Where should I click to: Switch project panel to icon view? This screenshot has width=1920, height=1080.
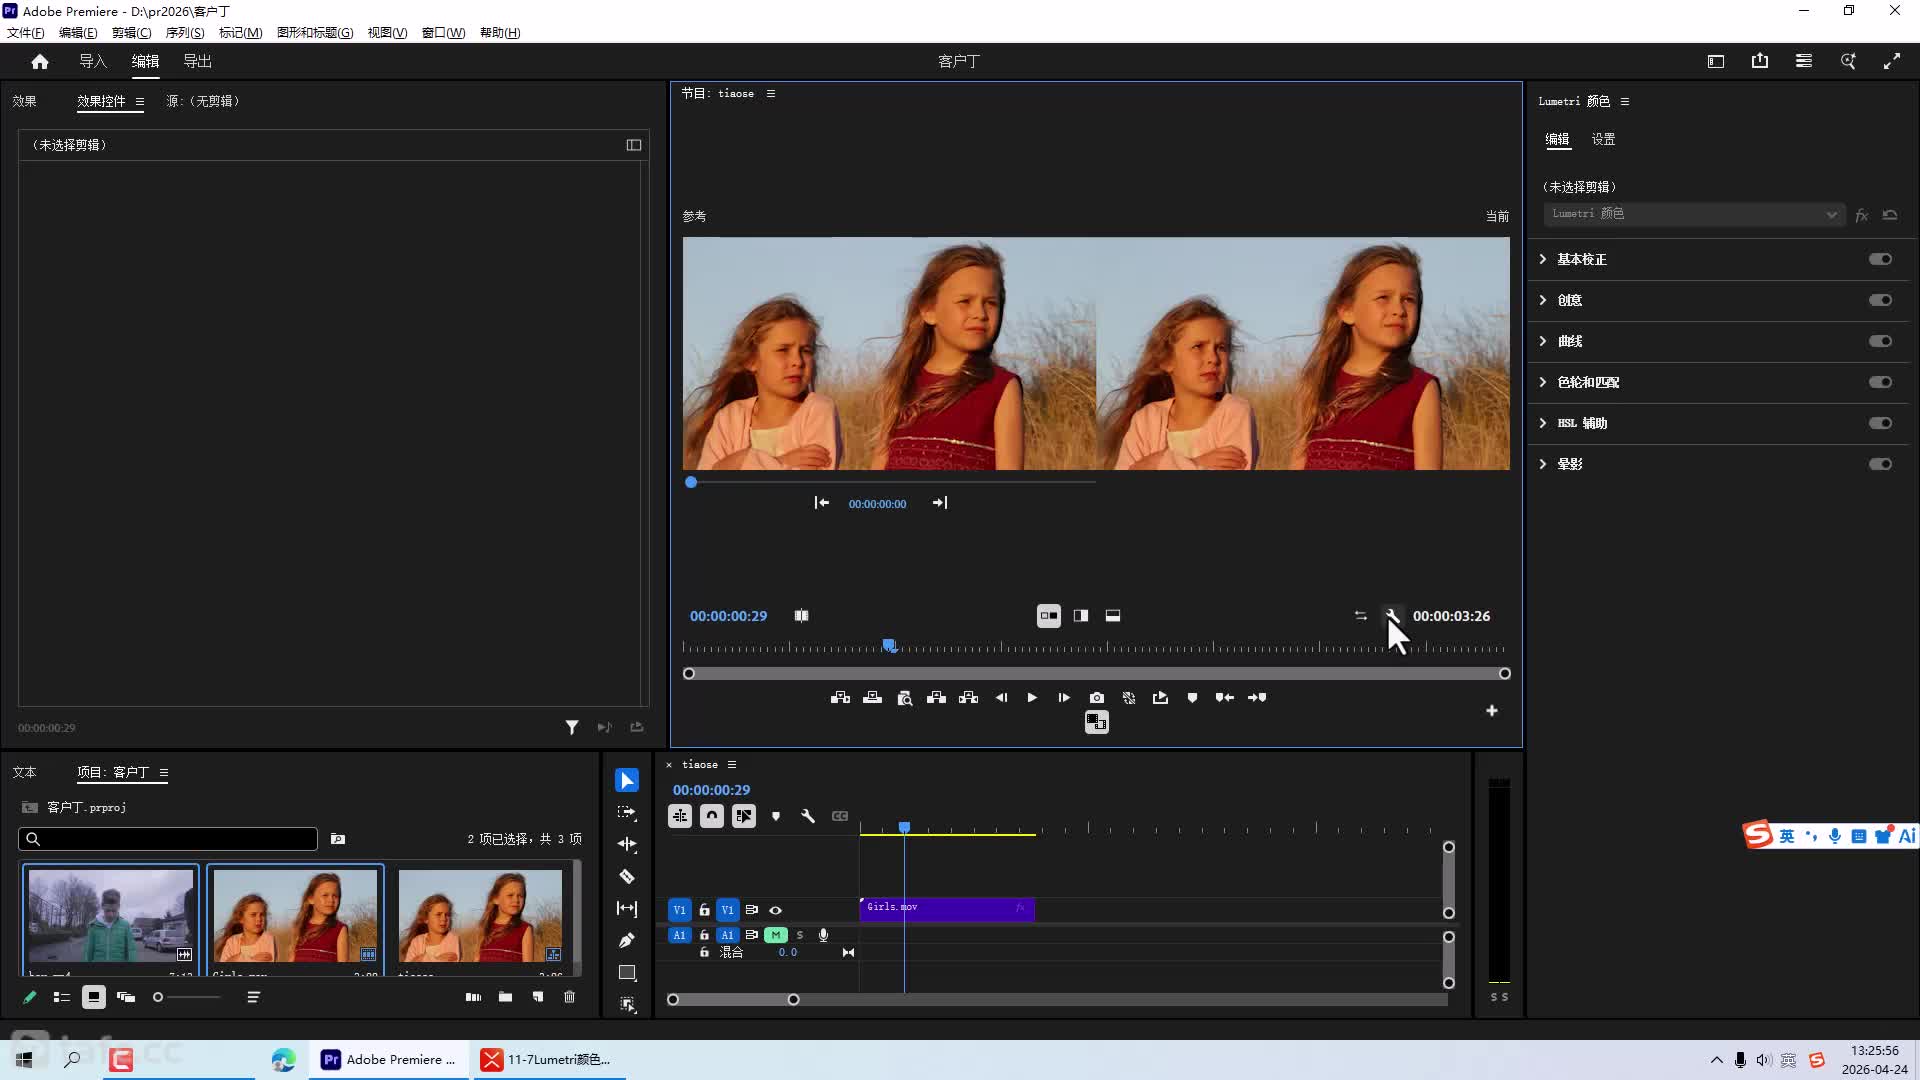(x=94, y=997)
